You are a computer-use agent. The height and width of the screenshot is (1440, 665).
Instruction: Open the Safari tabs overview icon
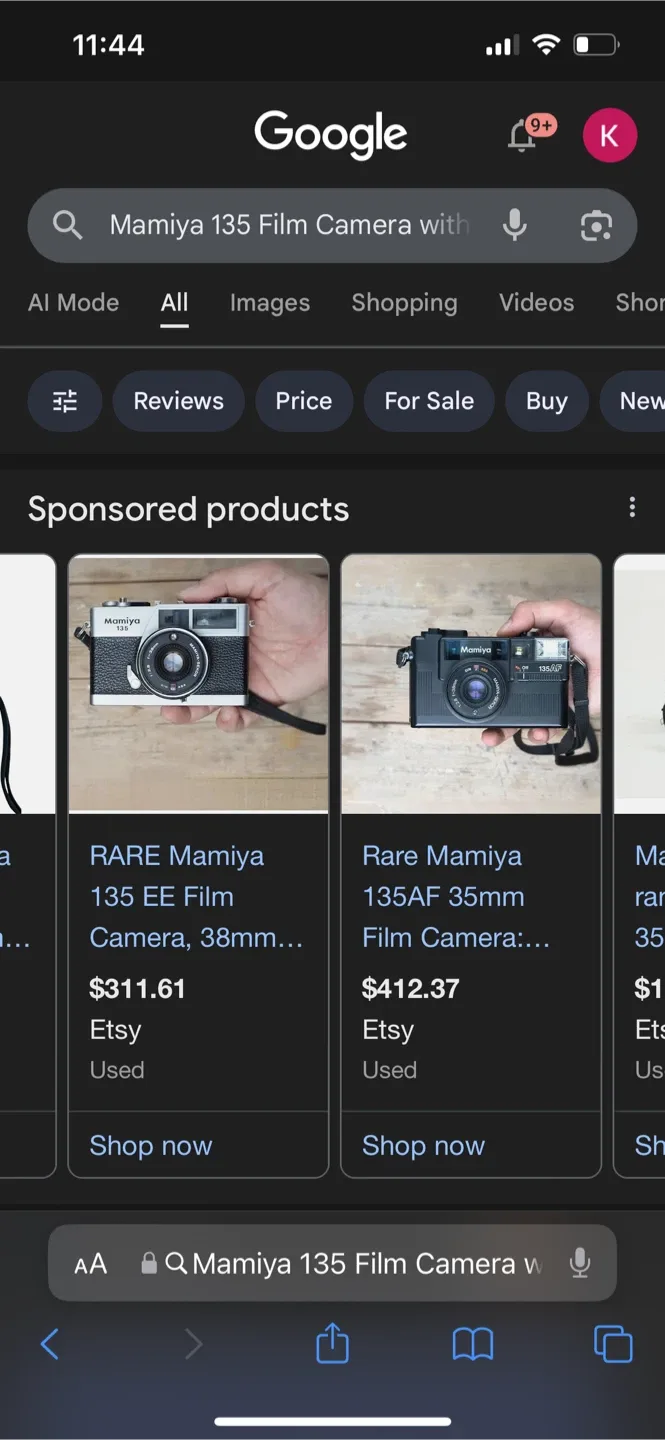point(613,1344)
